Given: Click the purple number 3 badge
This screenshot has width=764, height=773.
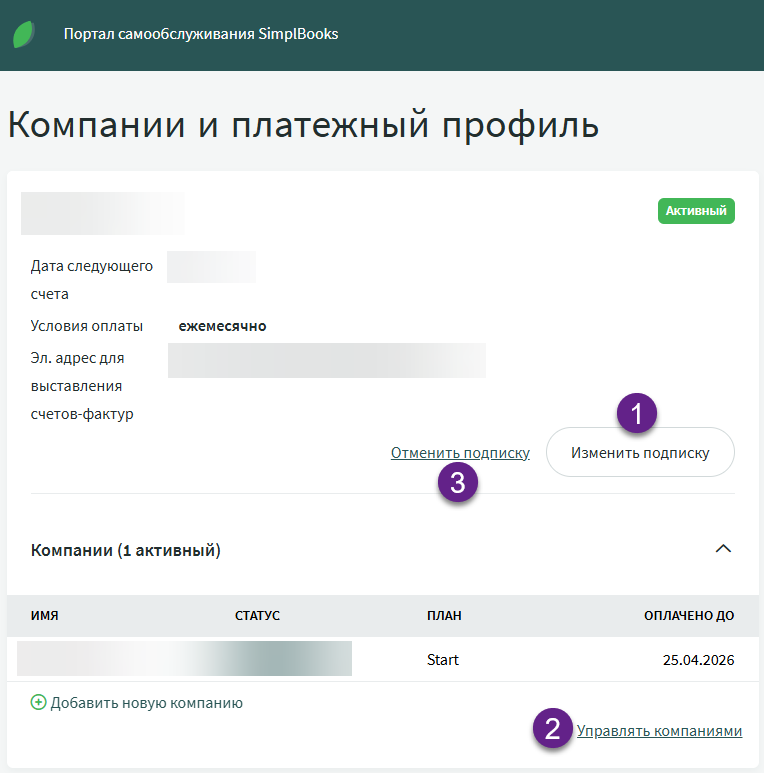Looking at the screenshot, I should pos(458,483).
